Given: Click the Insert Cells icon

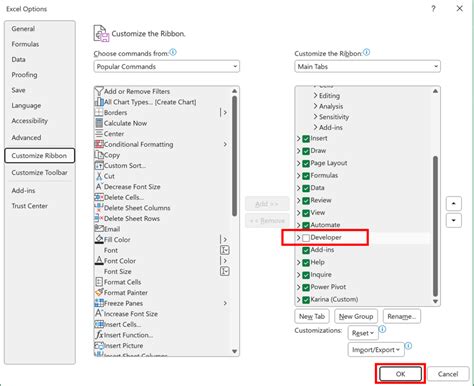Looking at the screenshot, I should [x=99, y=324].
